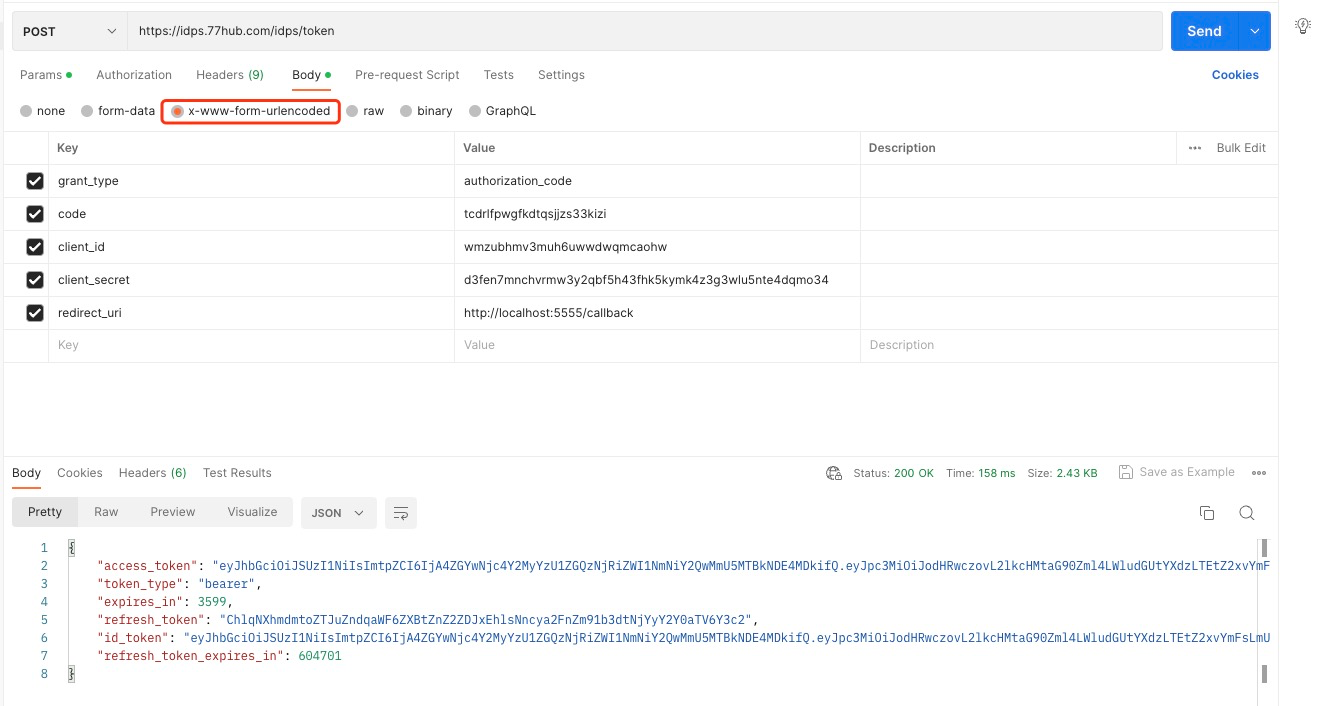Uncheck the grant_type parameter checkbox
Screen dimensions: 1320x706
coord(35,181)
